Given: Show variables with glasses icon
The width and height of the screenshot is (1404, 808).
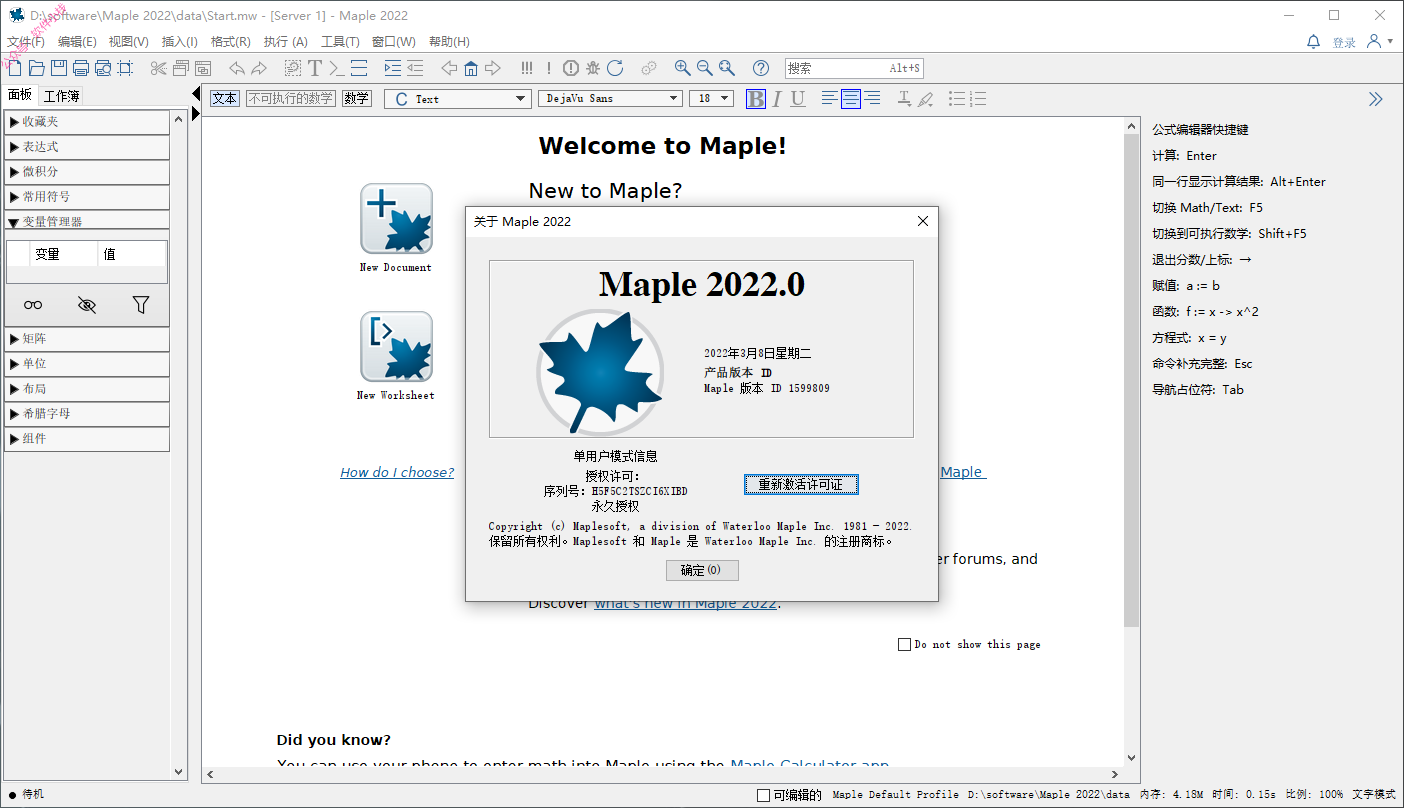Looking at the screenshot, I should click(33, 305).
